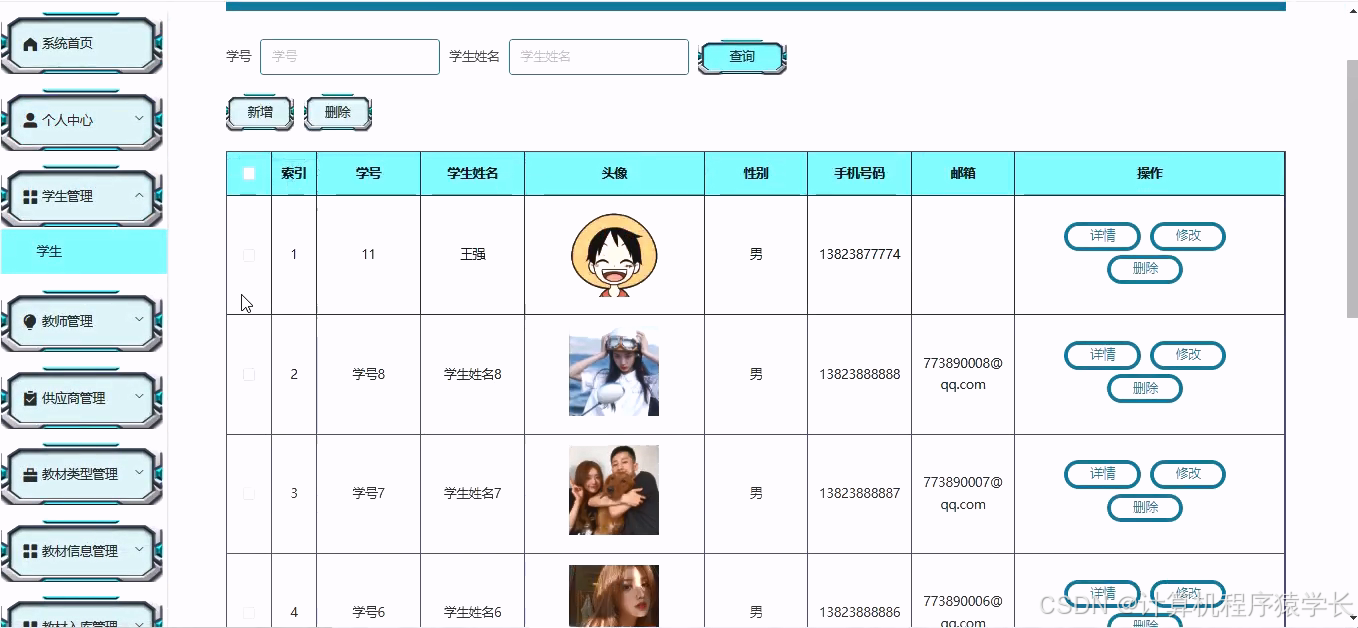Viewport: 1358px width, 628px height.
Task: Open the 教材类型管理 menu item
Action: (x=82, y=474)
